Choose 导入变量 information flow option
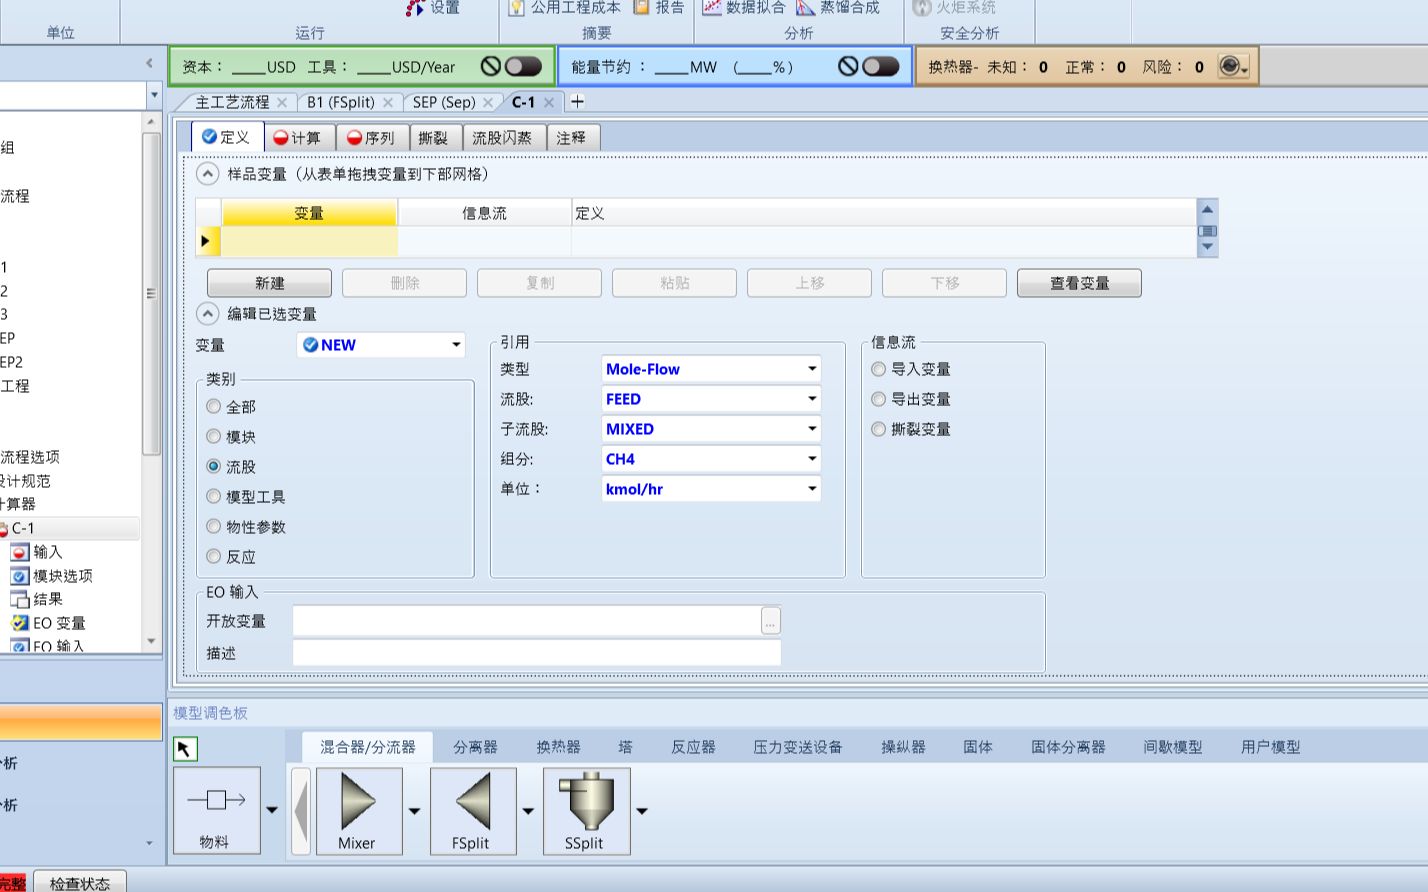Screen dimensions: 1428x892 (x=878, y=369)
